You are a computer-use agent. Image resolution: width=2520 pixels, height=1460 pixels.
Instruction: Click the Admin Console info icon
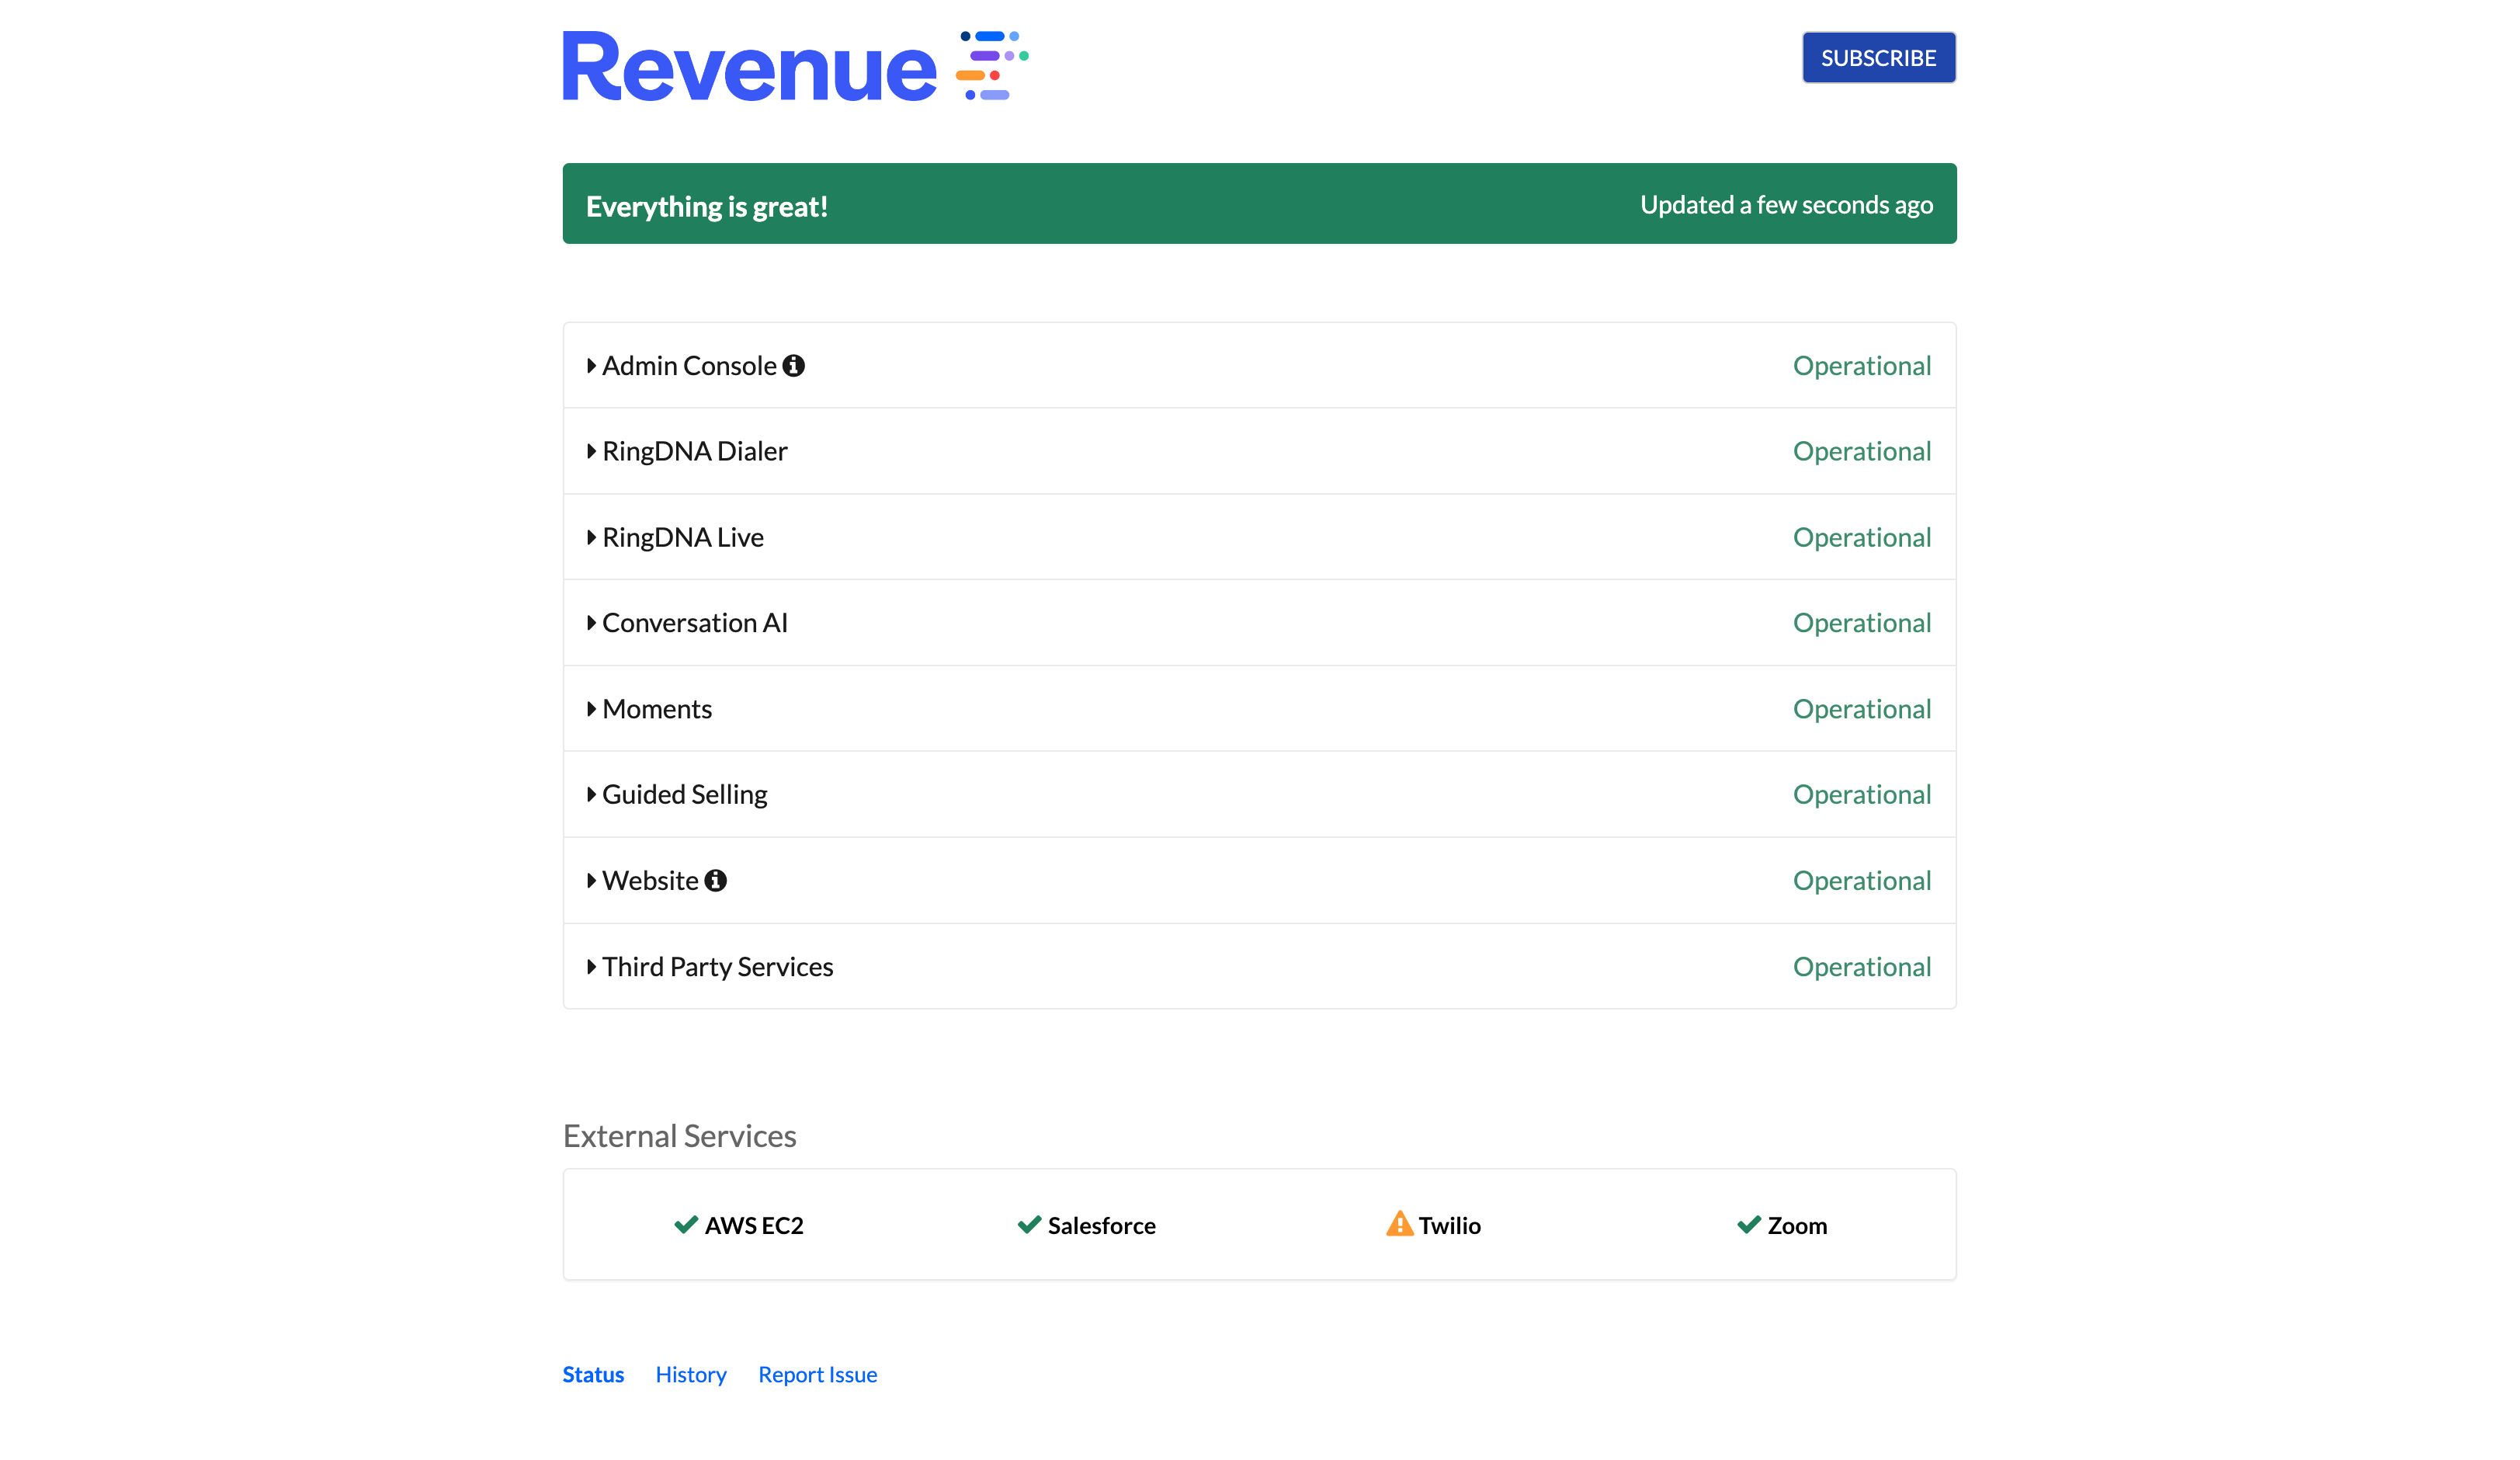pyautogui.click(x=793, y=366)
